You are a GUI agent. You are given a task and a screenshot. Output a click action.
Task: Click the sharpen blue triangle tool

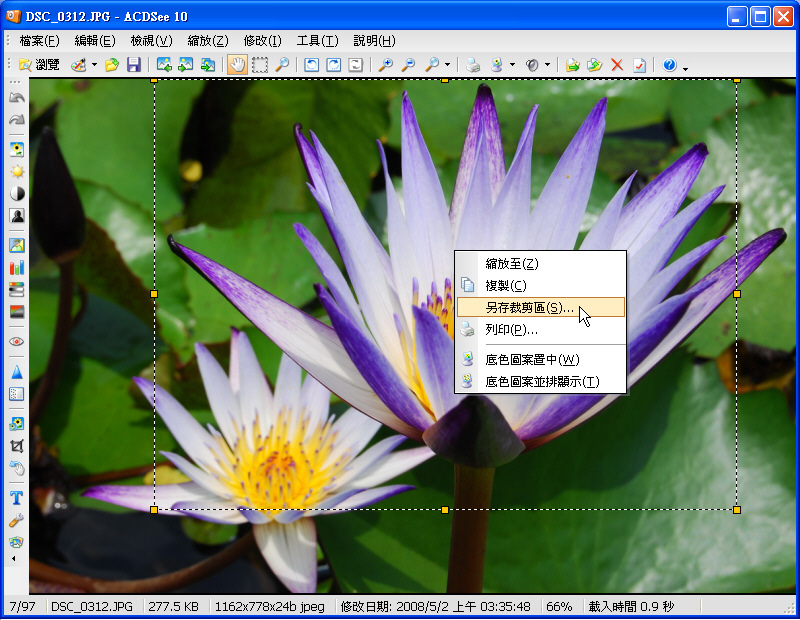click(x=16, y=372)
